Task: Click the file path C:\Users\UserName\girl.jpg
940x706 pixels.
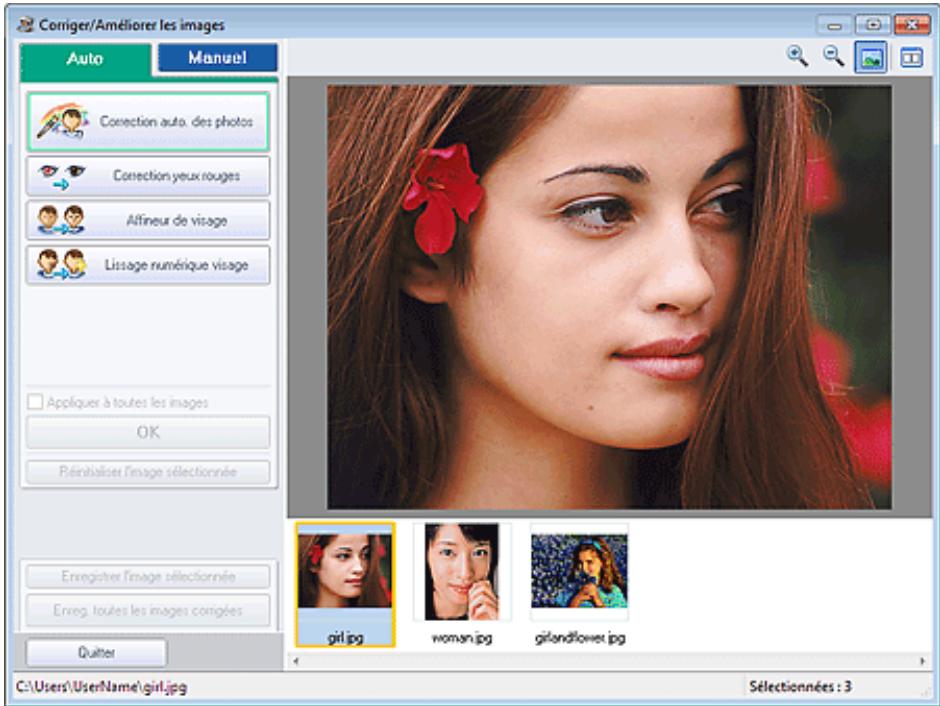Action: [101, 687]
